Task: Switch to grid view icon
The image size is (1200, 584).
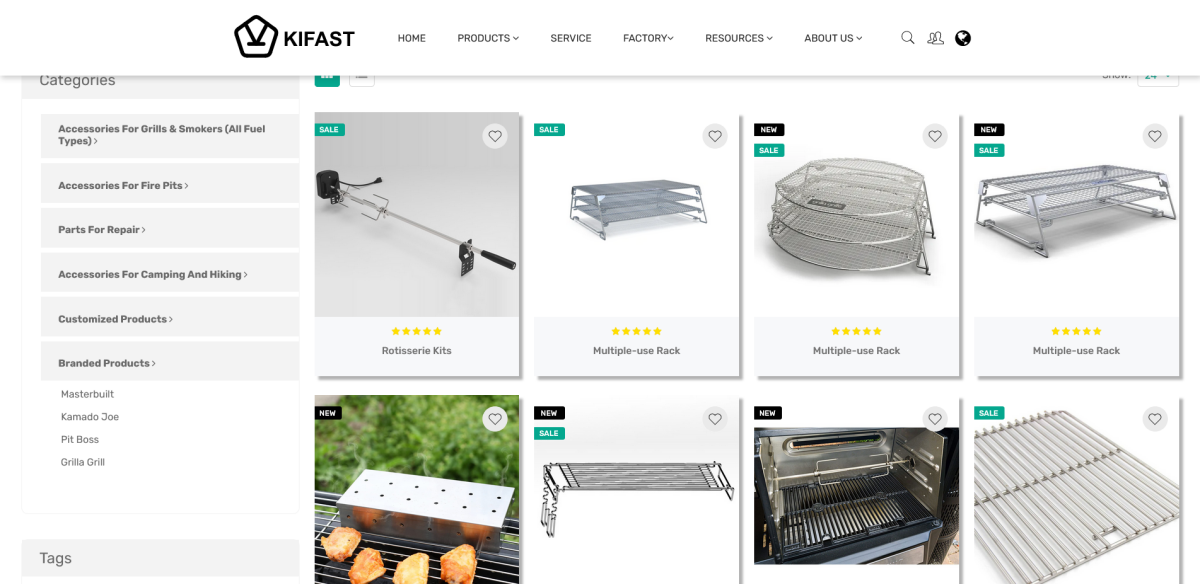Action: click(327, 76)
